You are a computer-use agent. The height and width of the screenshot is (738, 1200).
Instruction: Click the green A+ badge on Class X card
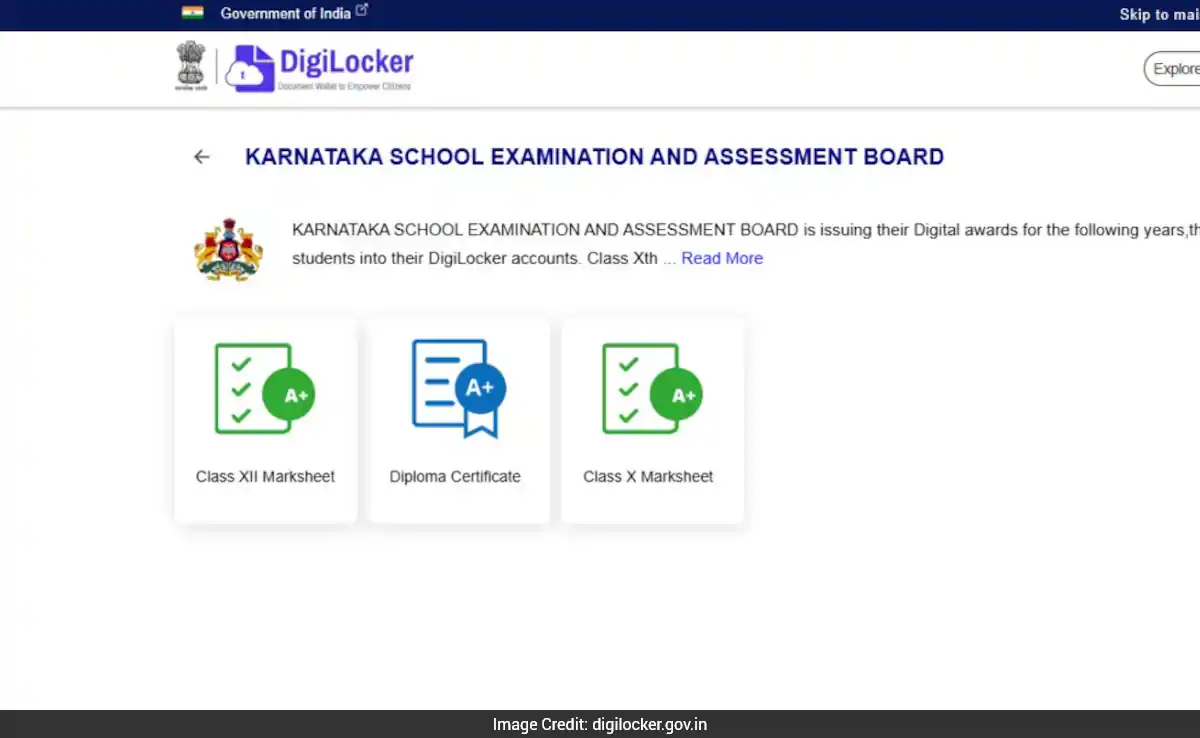click(676, 395)
